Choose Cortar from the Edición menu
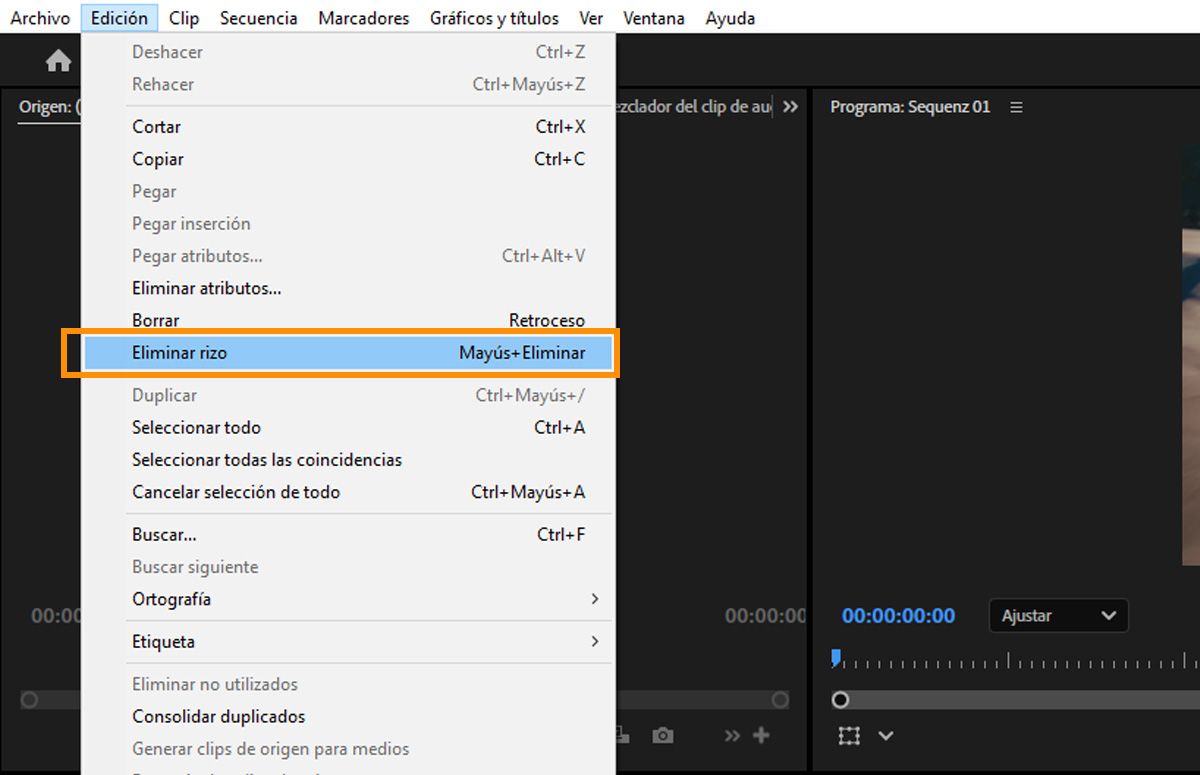 tap(347, 127)
